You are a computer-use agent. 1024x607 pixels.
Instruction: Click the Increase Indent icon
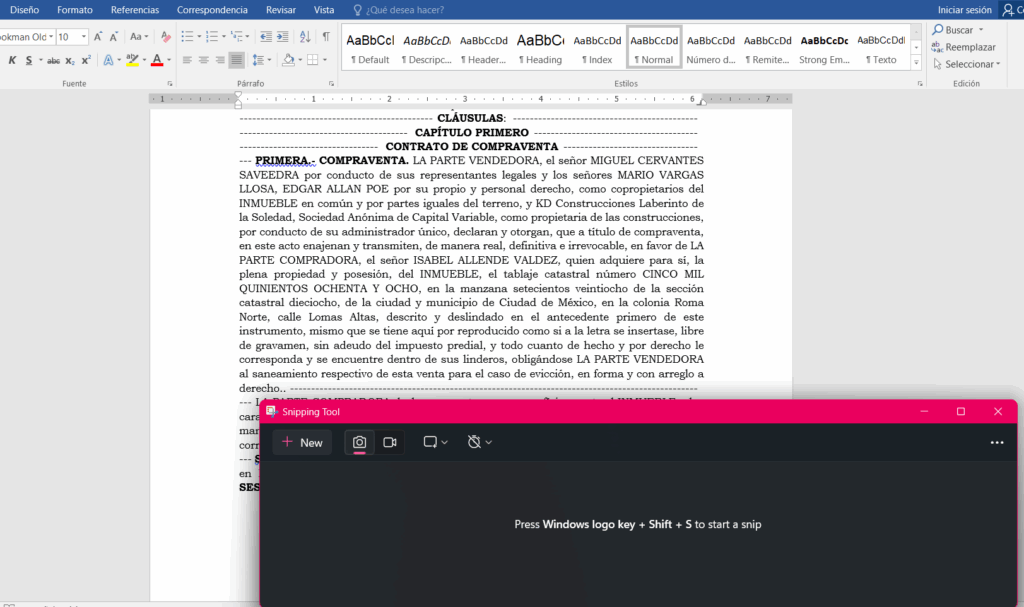click(x=281, y=37)
